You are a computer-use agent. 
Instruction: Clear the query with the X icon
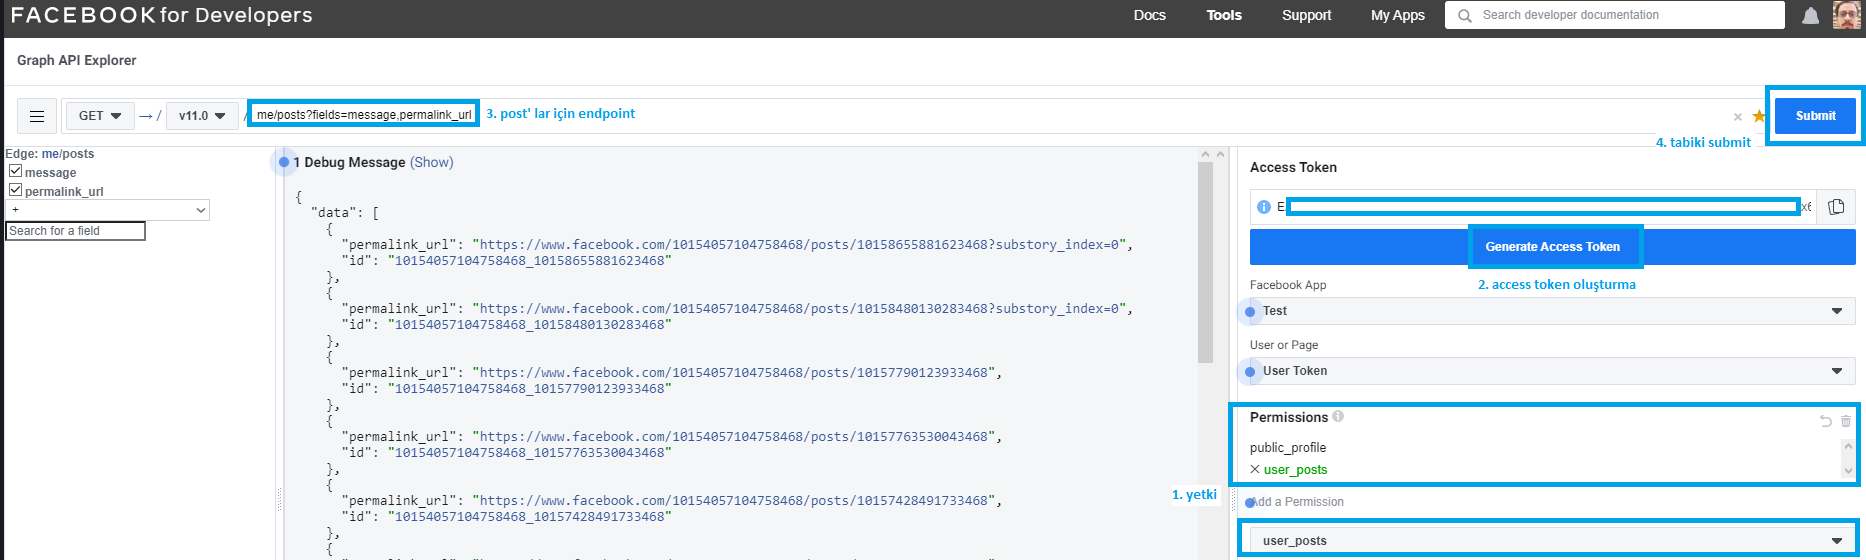tap(1738, 117)
